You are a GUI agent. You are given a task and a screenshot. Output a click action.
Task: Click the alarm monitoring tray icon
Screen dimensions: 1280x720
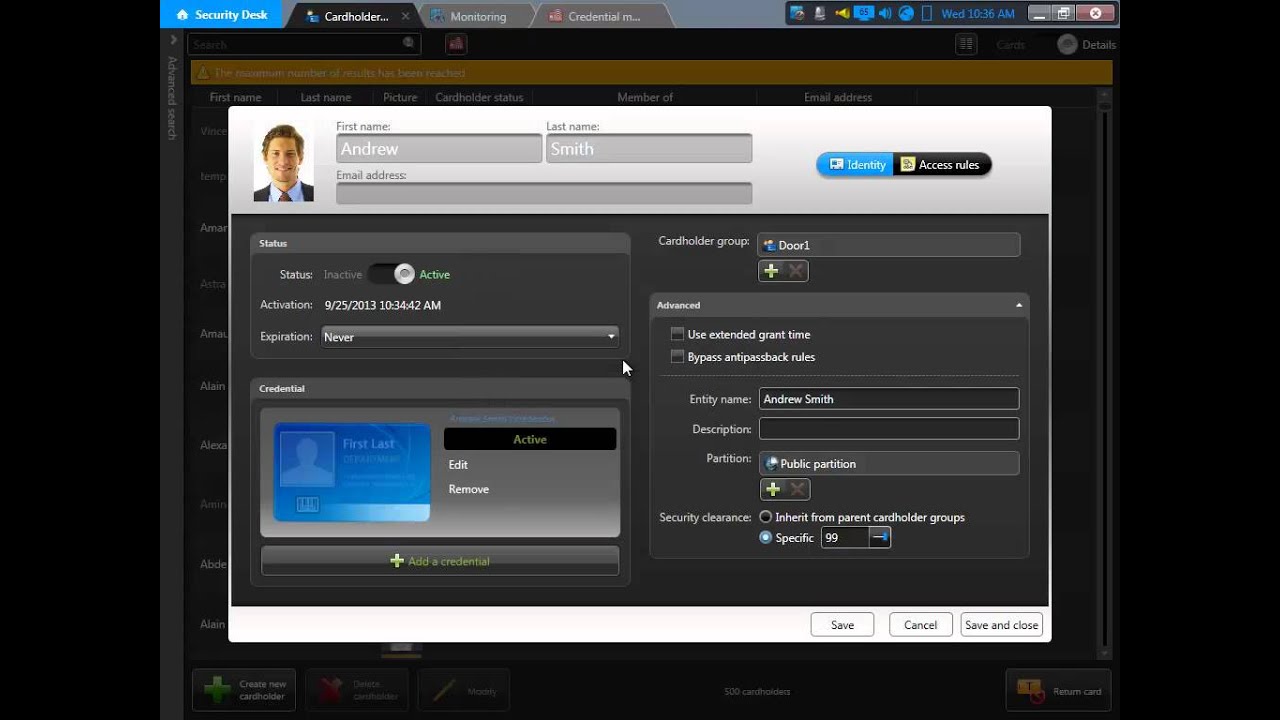(x=820, y=13)
